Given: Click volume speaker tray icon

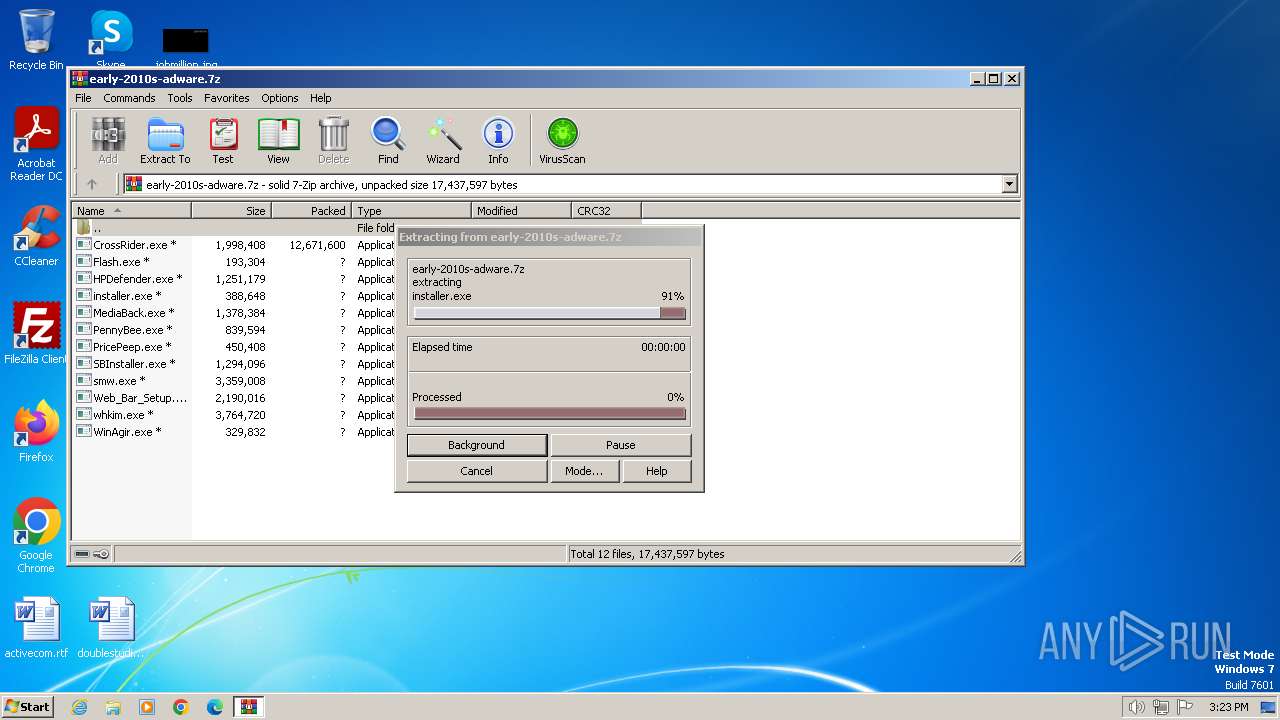Looking at the screenshot, I should [1136, 707].
